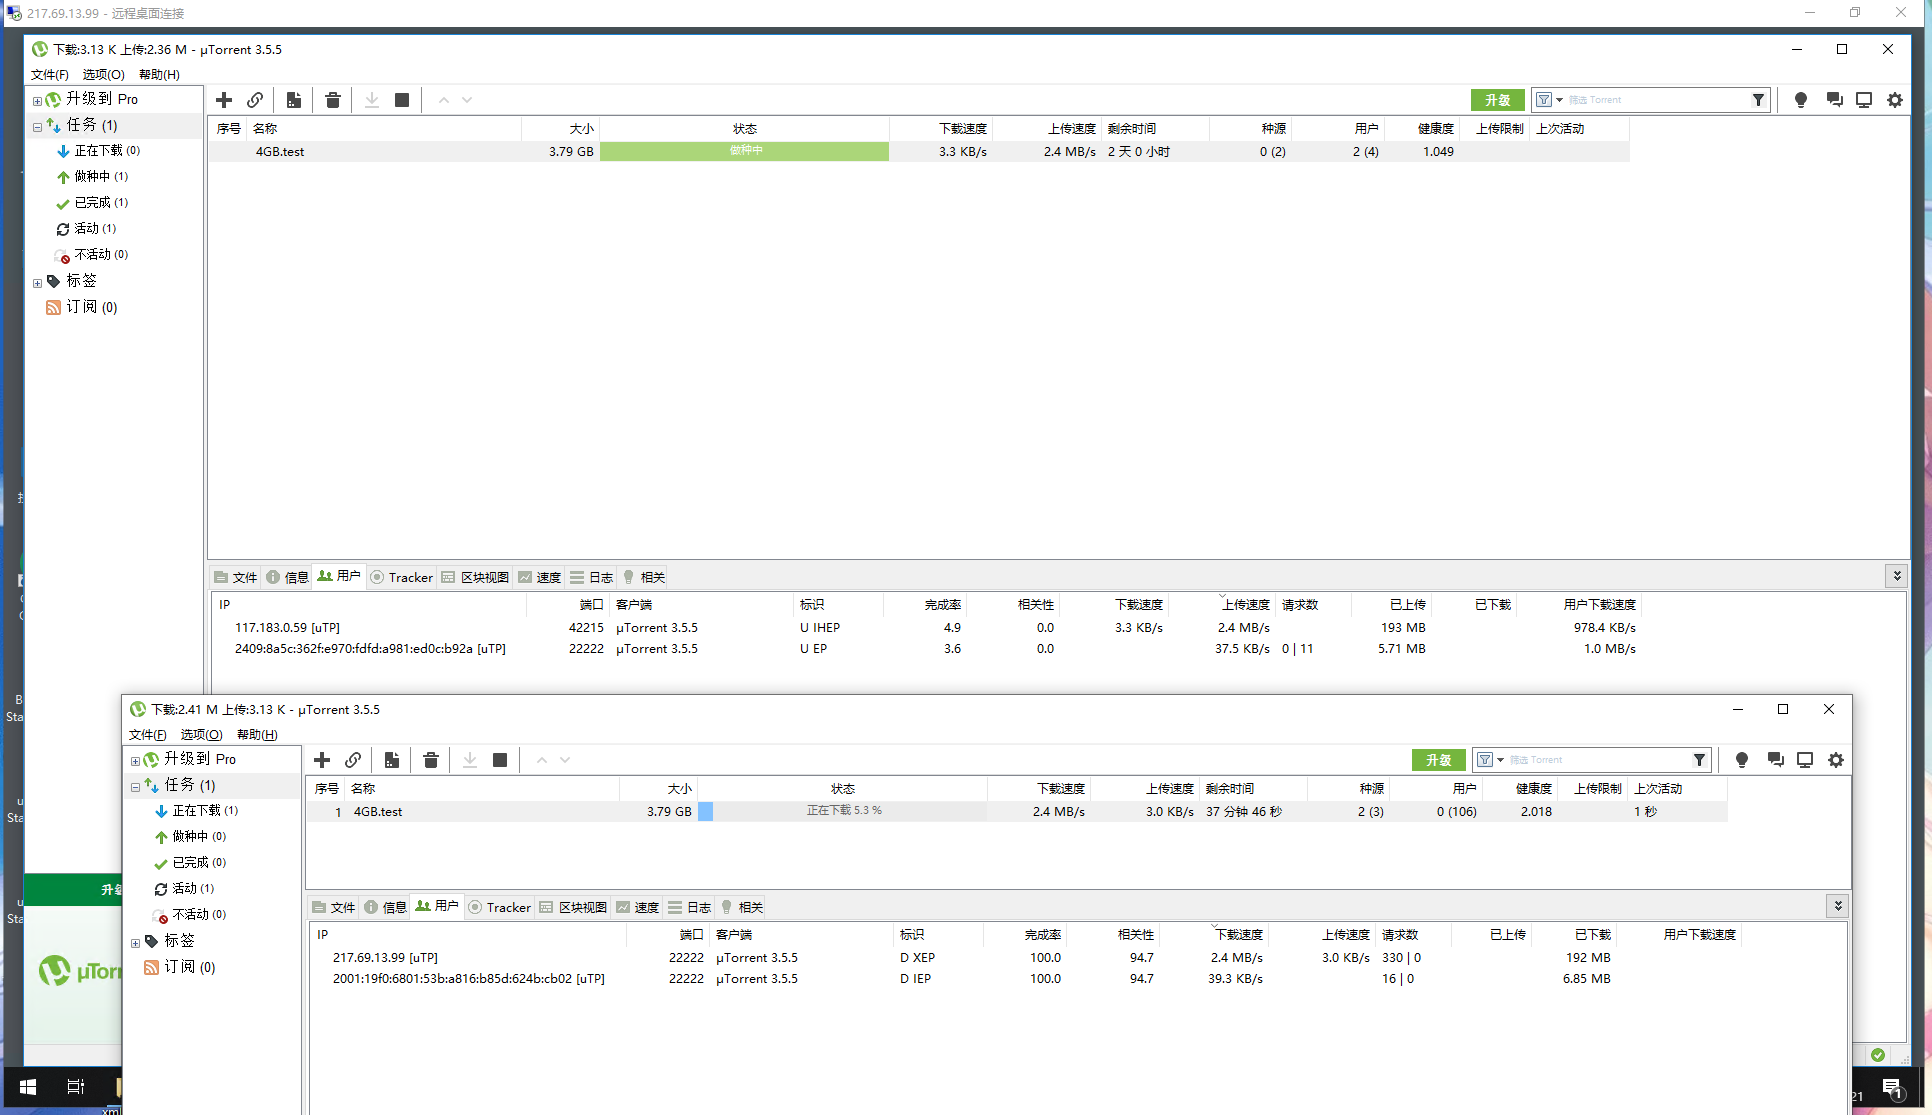1932x1115 pixels.
Task: Switch to Tracker tab in downloading window
Action: coord(499,907)
